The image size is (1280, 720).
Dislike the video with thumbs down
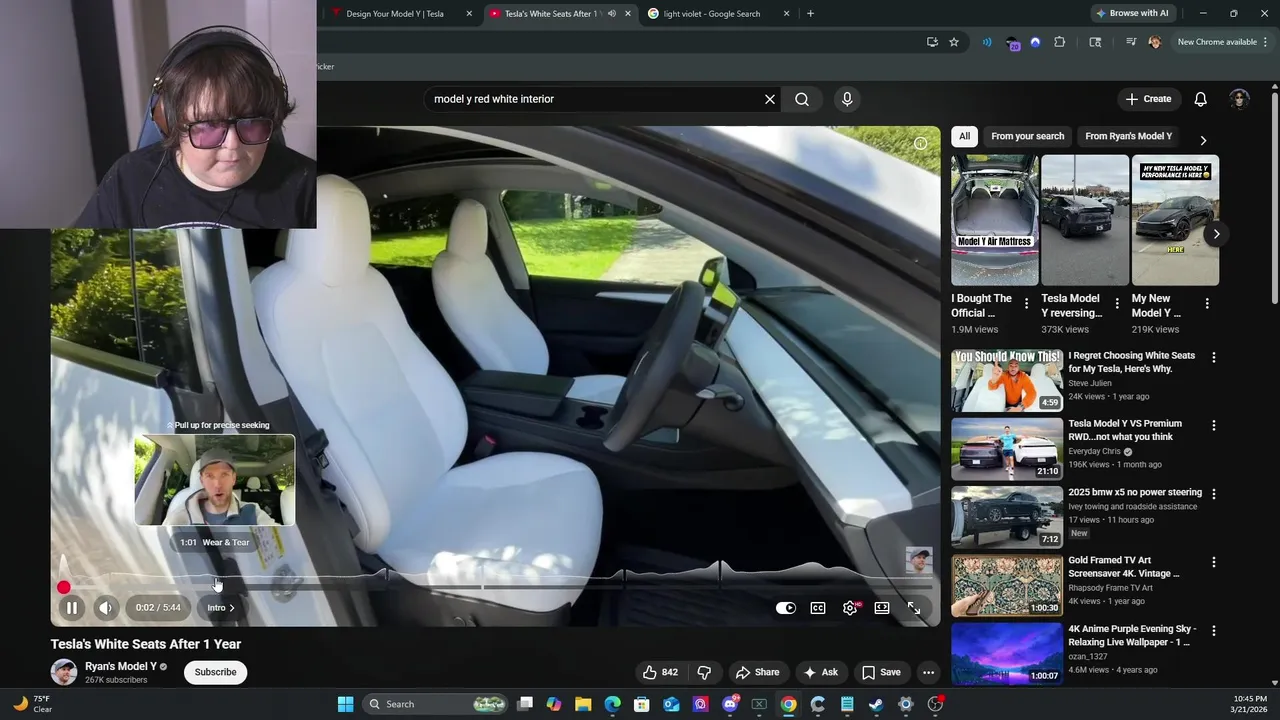pyautogui.click(x=704, y=672)
